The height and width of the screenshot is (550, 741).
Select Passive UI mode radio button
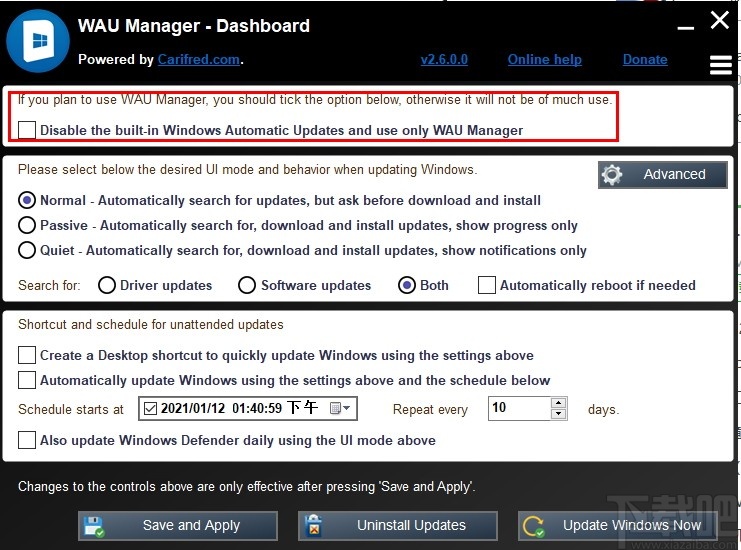(x=27, y=225)
